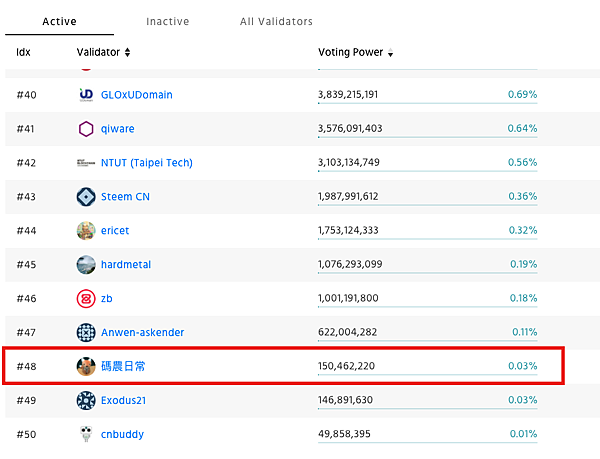Open the 碼農日常 validator link
600x459 pixels.
point(123,366)
